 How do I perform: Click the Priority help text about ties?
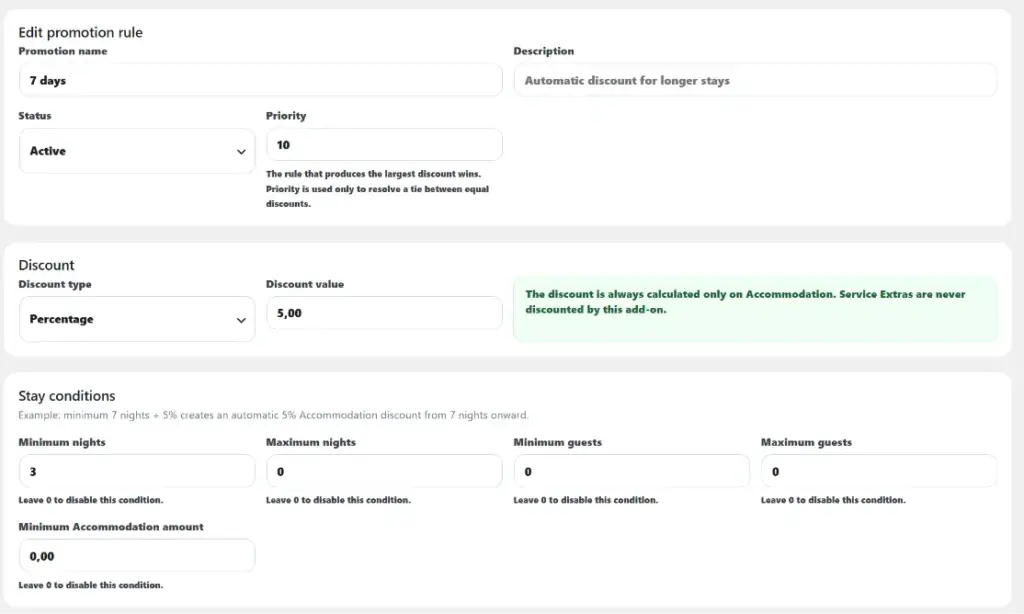[377, 189]
